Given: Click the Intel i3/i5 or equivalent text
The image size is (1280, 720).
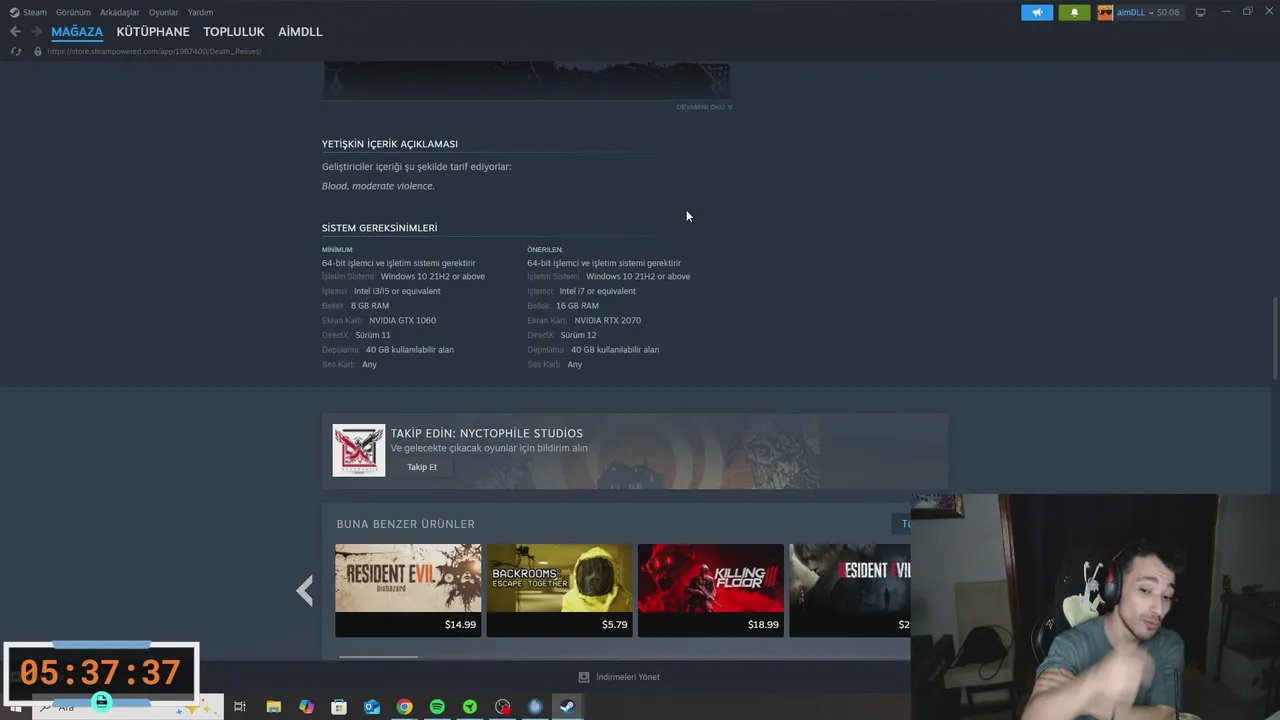Looking at the screenshot, I should (x=397, y=291).
